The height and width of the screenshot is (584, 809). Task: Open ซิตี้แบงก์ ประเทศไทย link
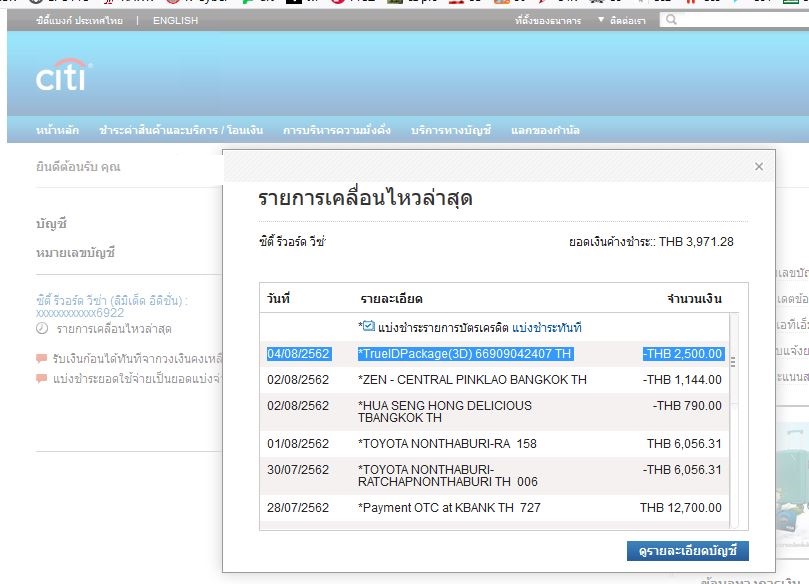pos(79,20)
